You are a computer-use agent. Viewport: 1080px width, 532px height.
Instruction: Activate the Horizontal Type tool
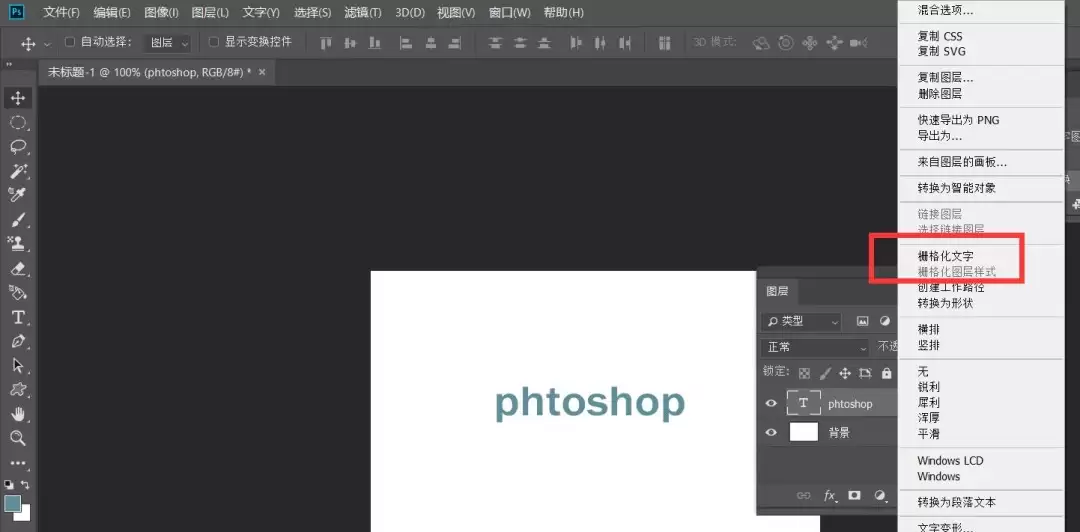click(18, 317)
